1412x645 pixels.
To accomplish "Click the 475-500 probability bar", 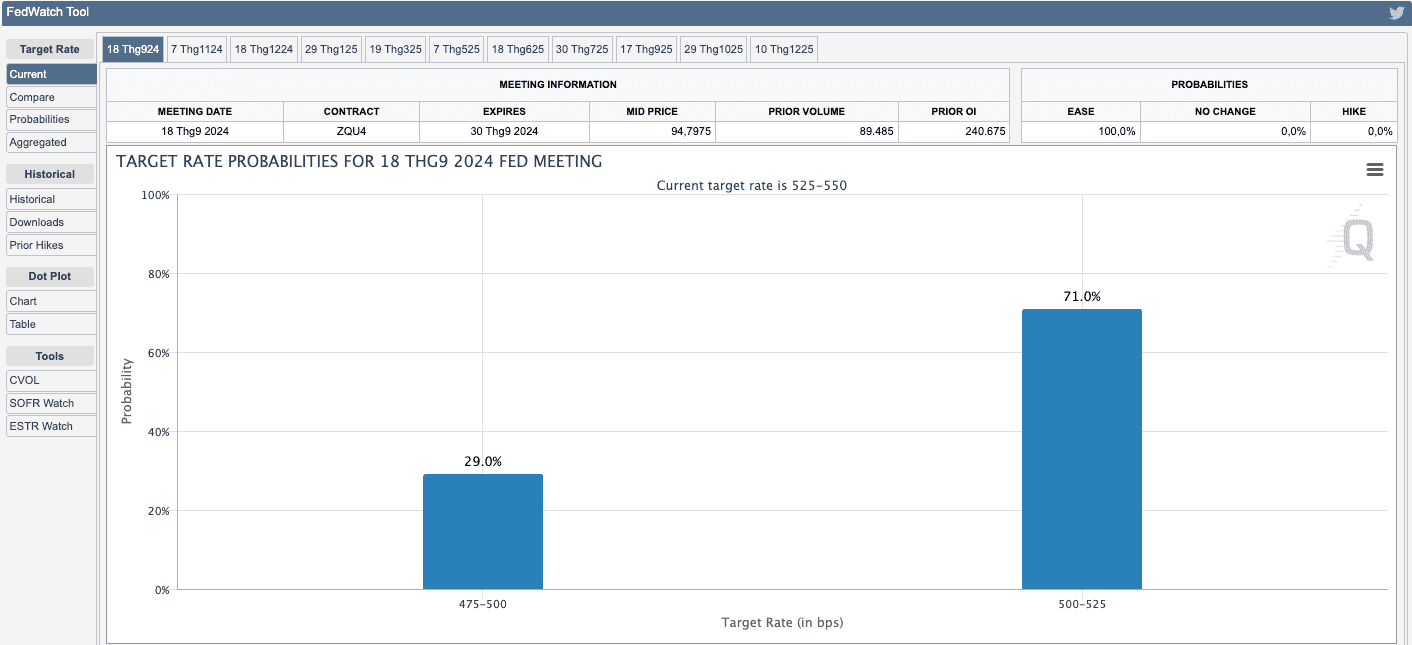I will pyautogui.click(x=482, y=532).
